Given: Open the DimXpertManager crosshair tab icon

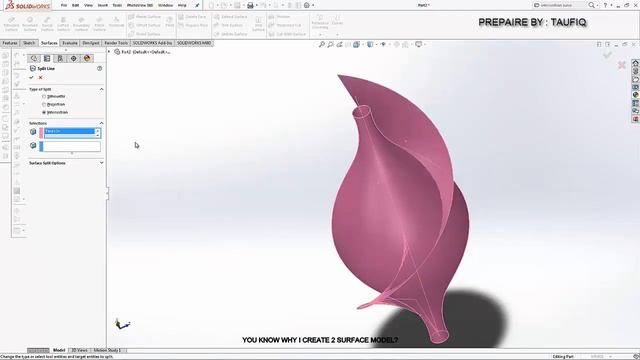Looking at the screenshot, I should tap(73, 58).
